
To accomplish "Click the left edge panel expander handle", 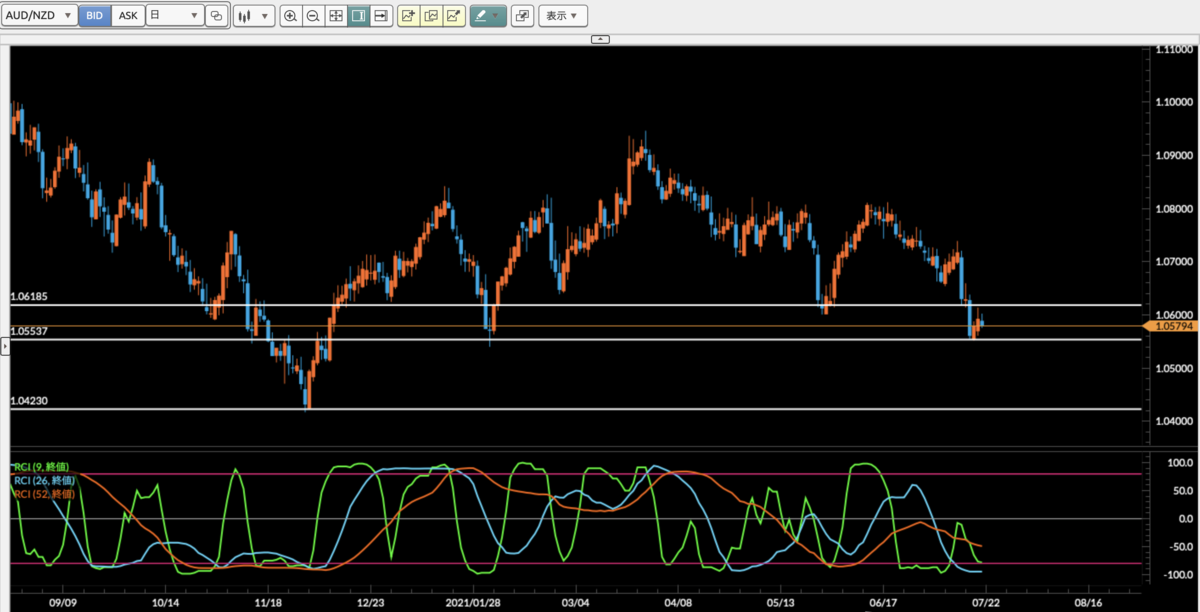I will 4,346.
